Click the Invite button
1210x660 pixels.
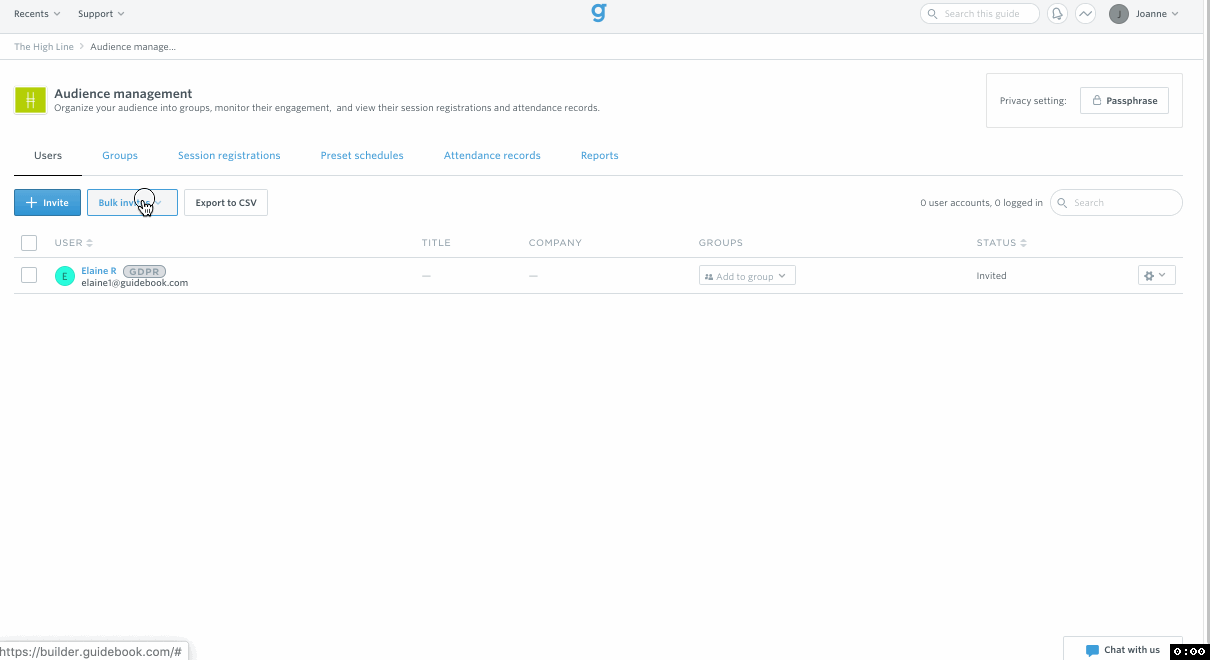[47, 202]
